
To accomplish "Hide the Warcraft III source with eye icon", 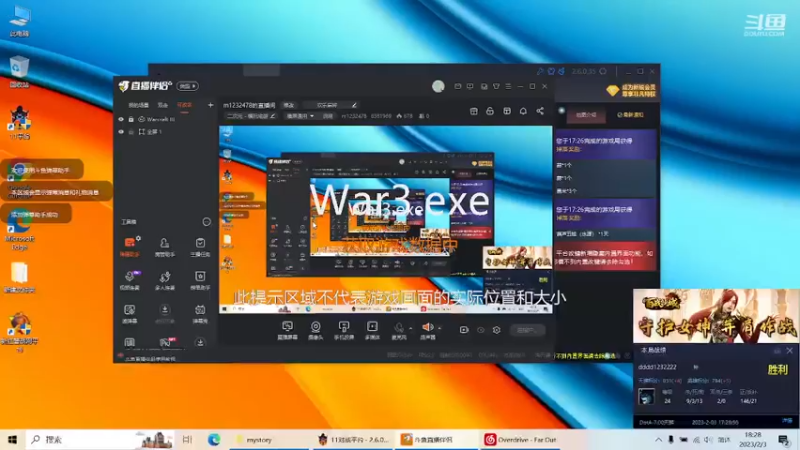I will click(x=121, y=119).
